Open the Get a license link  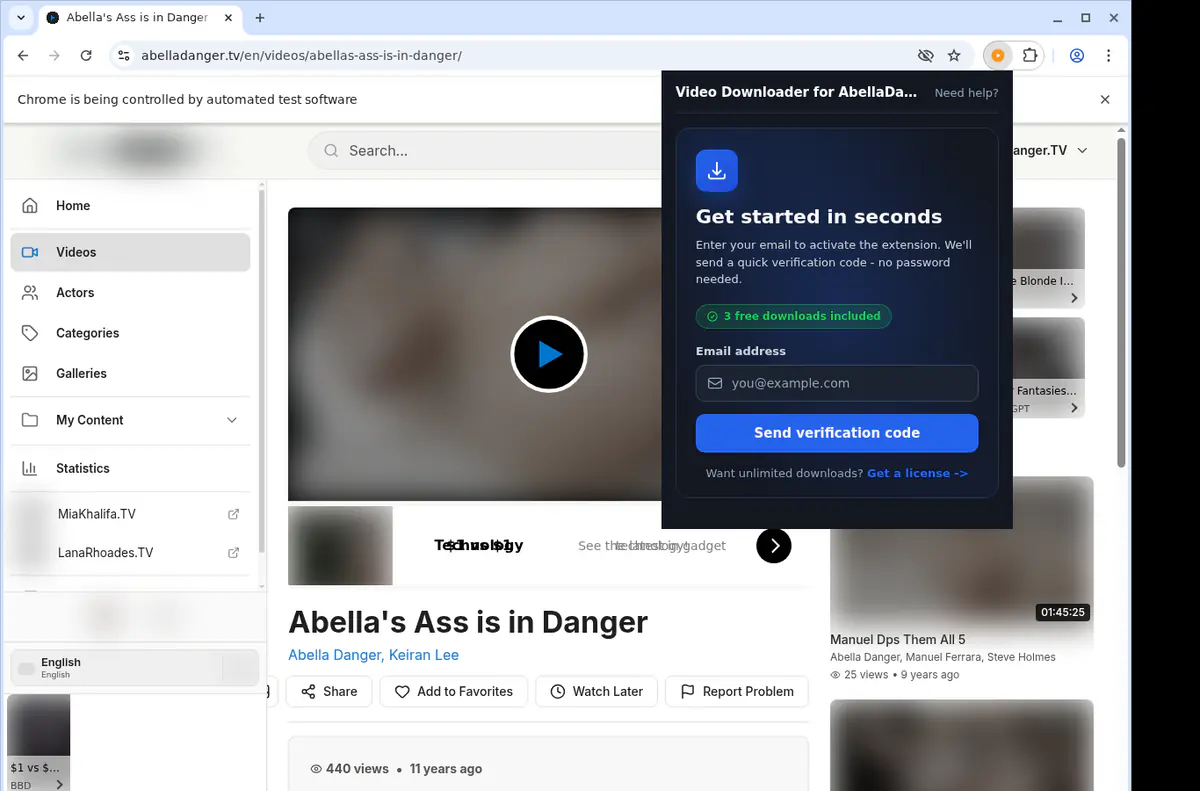[917, 473]
